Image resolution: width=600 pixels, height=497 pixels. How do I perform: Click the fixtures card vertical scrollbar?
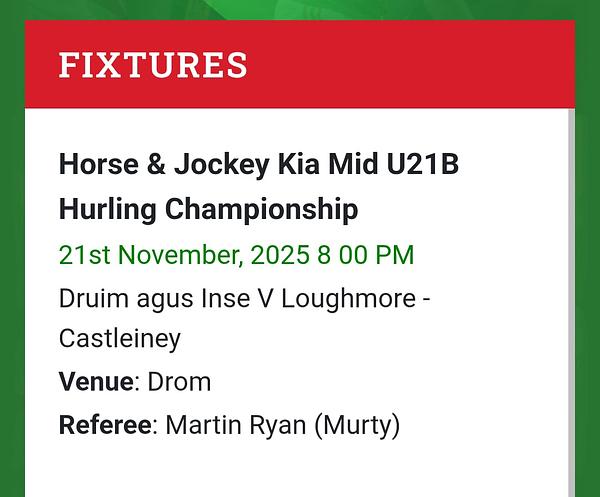[x=571, y=300]
